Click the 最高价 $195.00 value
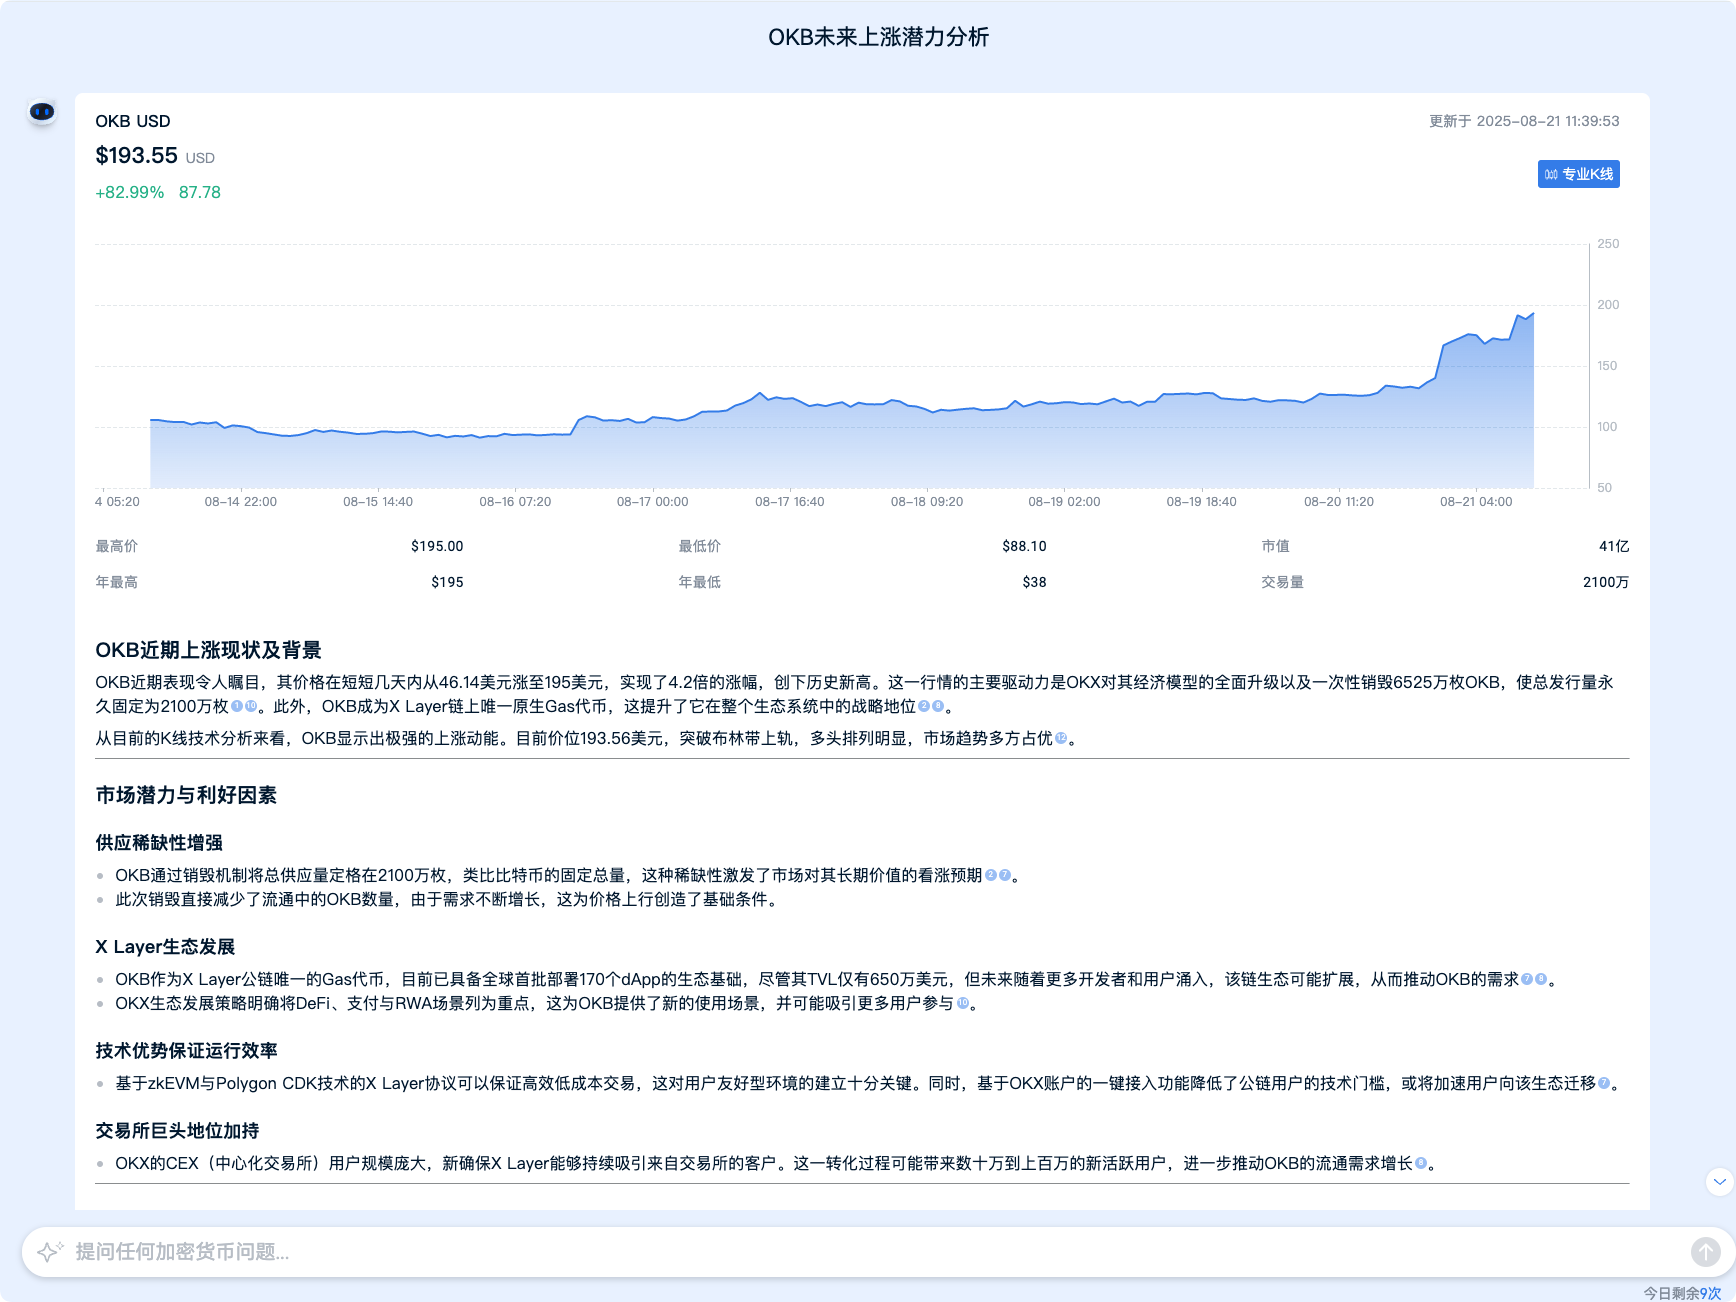The width and height of the screenshot is (1736, 1302). click(437, 546)
